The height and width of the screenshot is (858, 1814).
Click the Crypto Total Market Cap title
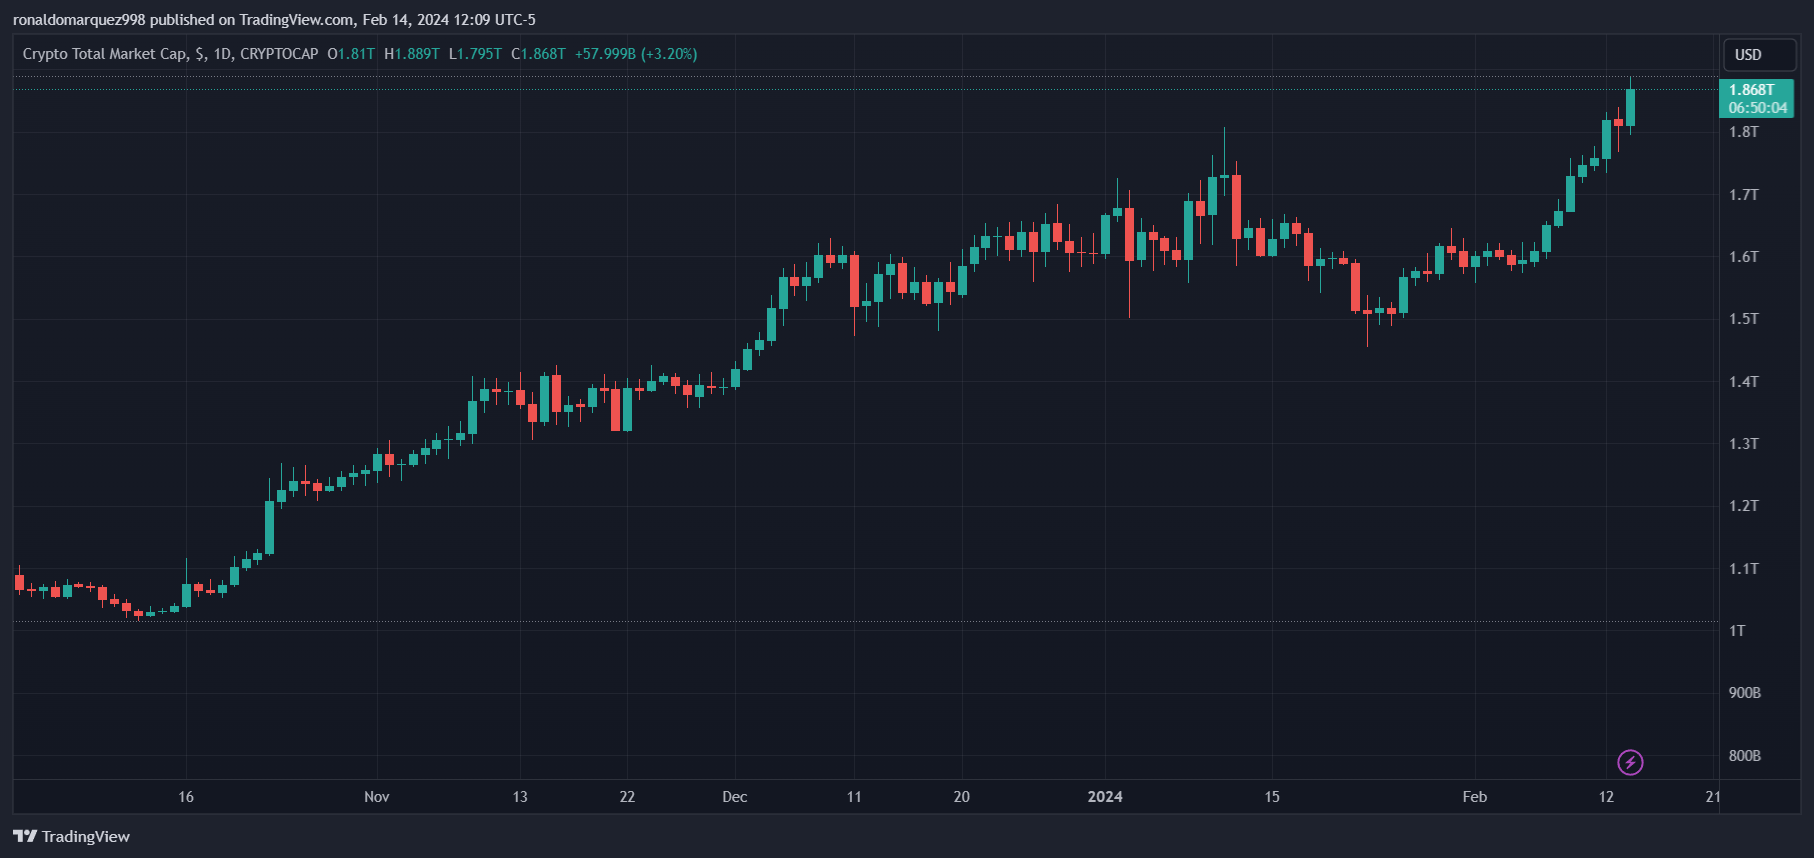click(104, 54)
